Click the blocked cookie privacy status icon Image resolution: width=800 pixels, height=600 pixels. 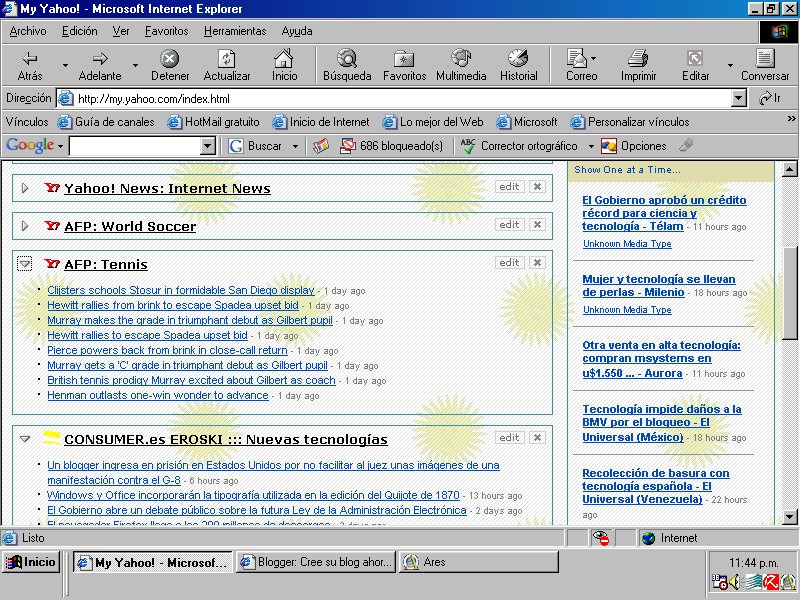[602, 538]
